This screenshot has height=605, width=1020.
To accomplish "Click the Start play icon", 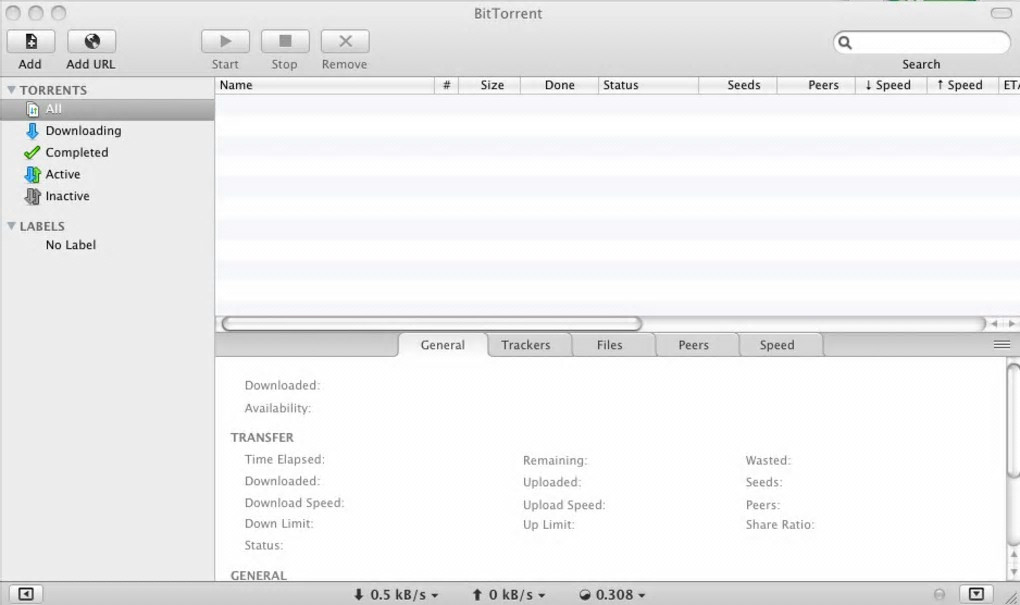I will pos(225,42).
